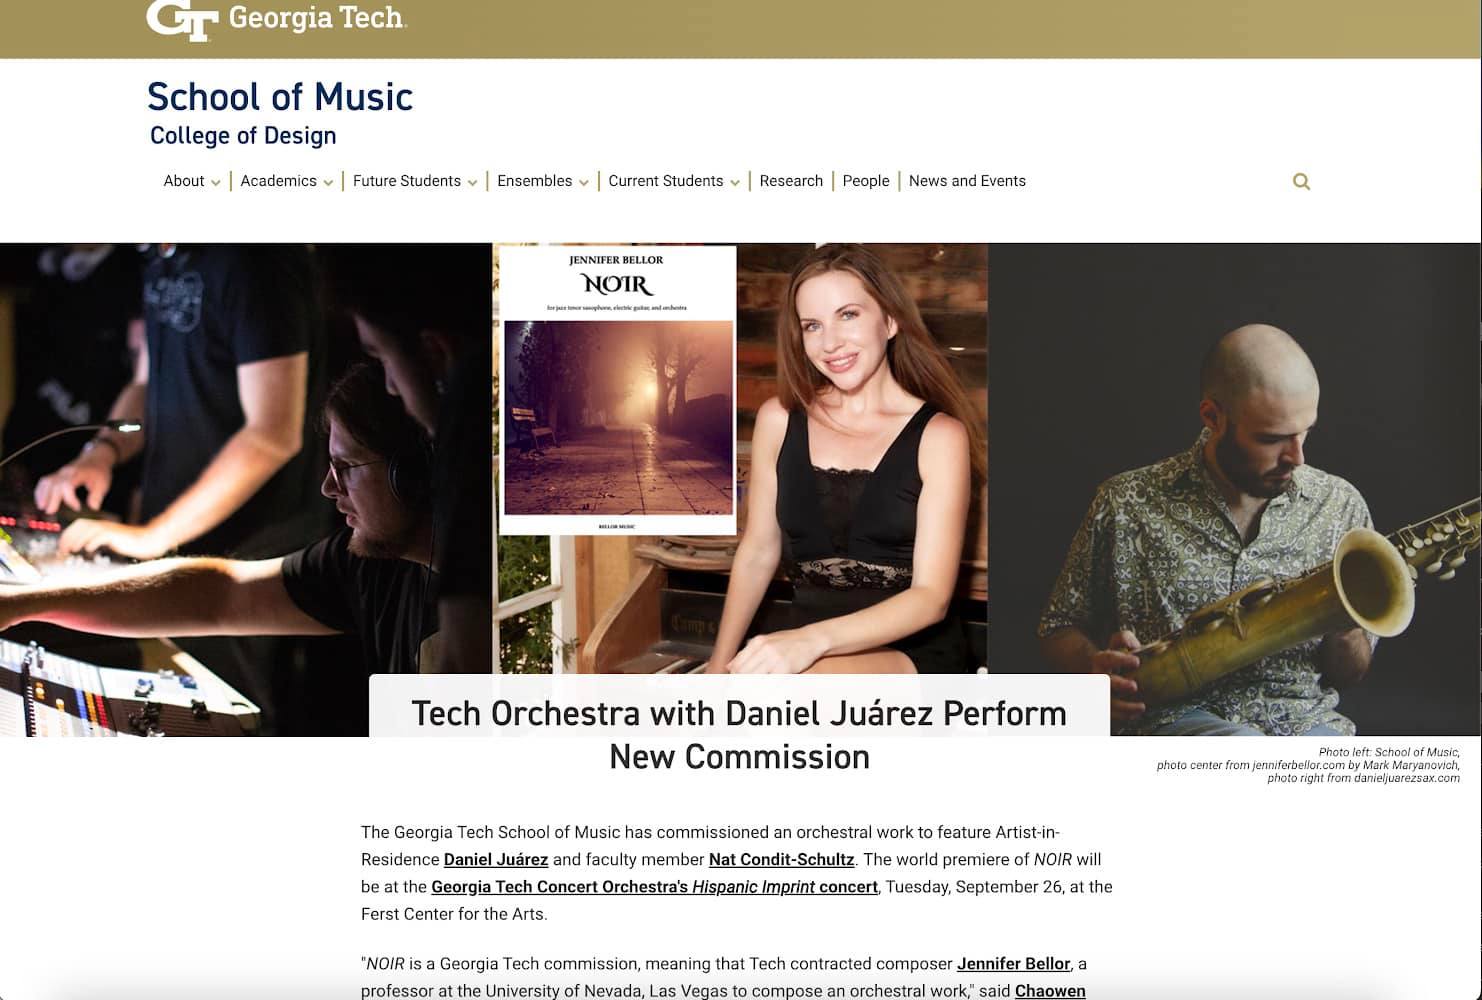Open News and Events page
Viewport: 1482px width, 1000px height.
pos(967,181)
